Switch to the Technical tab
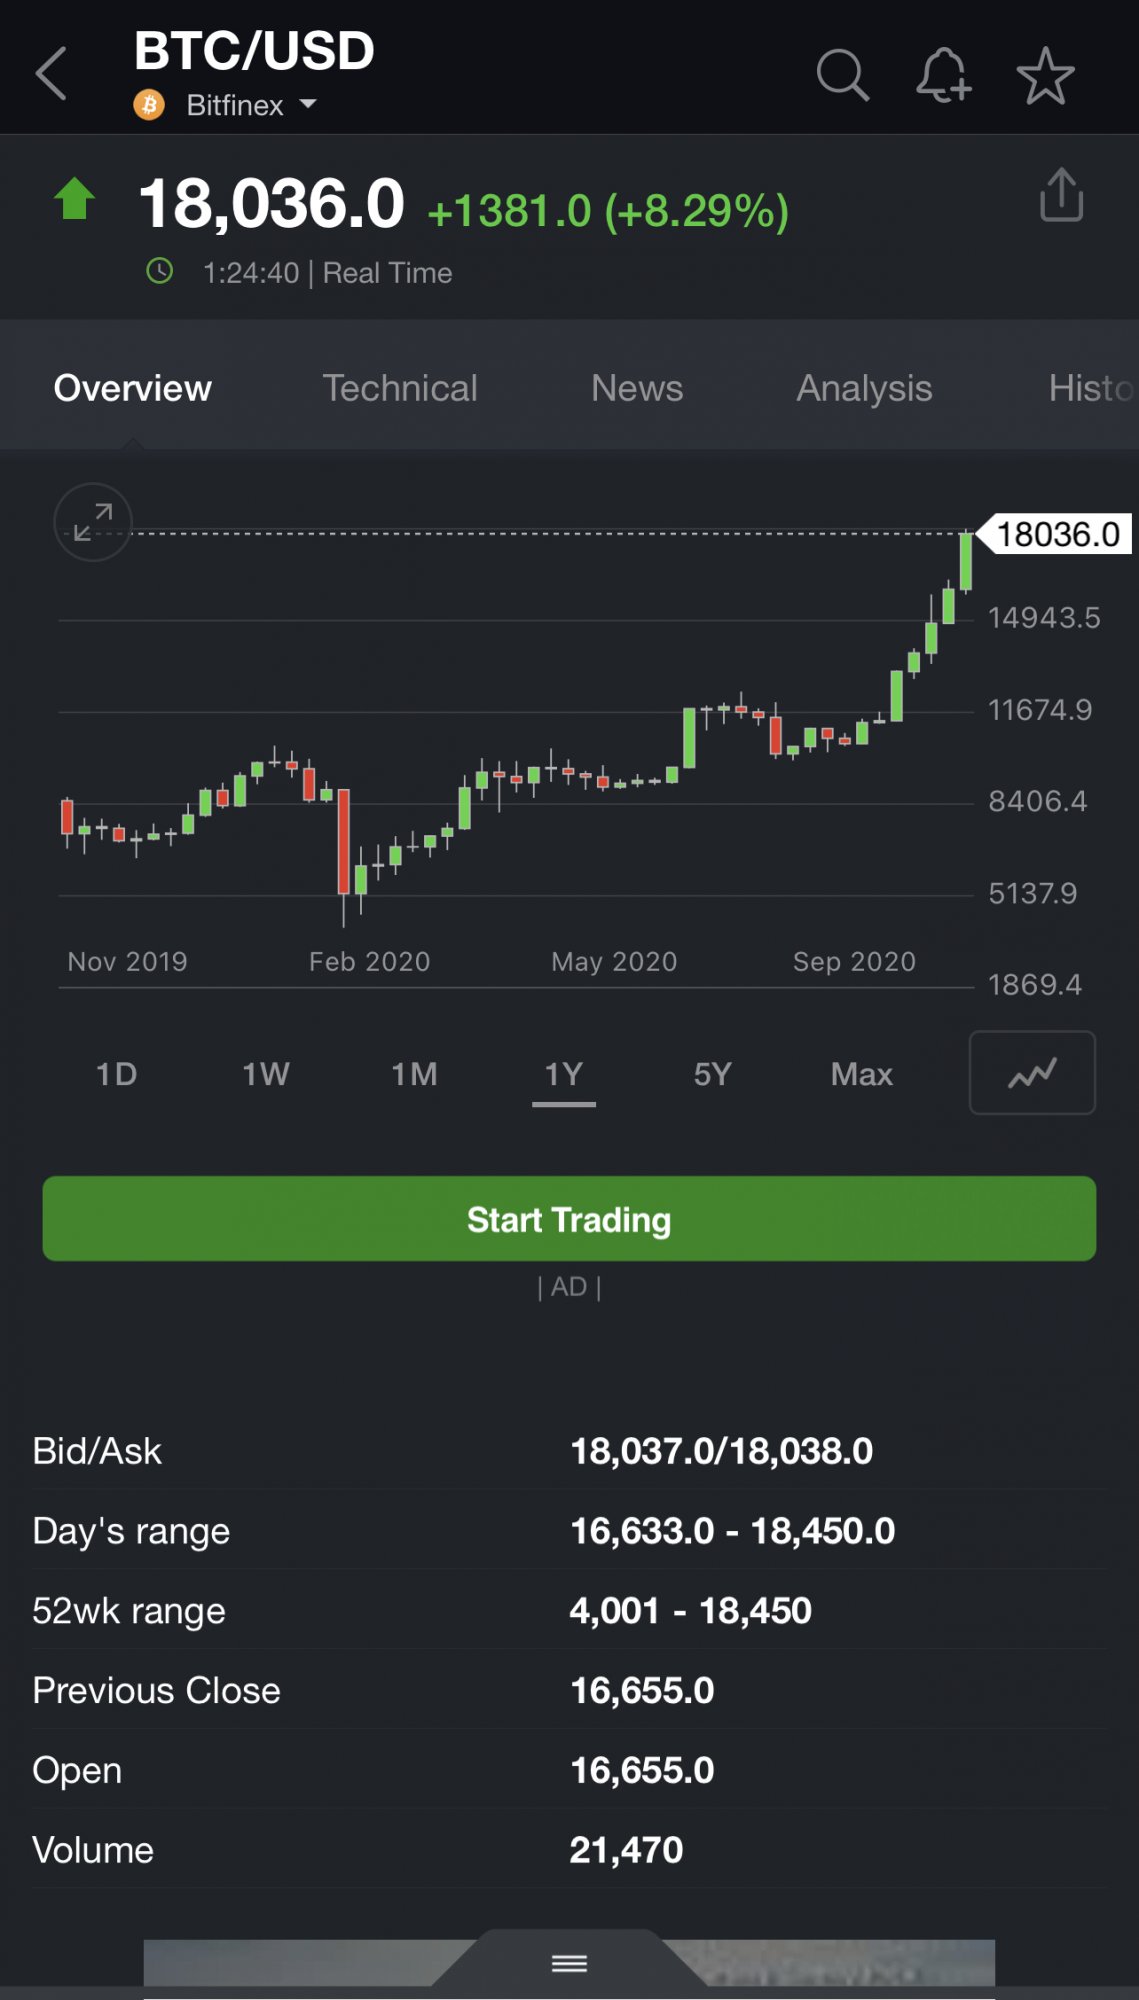1139x2000 pixels. 400,388
